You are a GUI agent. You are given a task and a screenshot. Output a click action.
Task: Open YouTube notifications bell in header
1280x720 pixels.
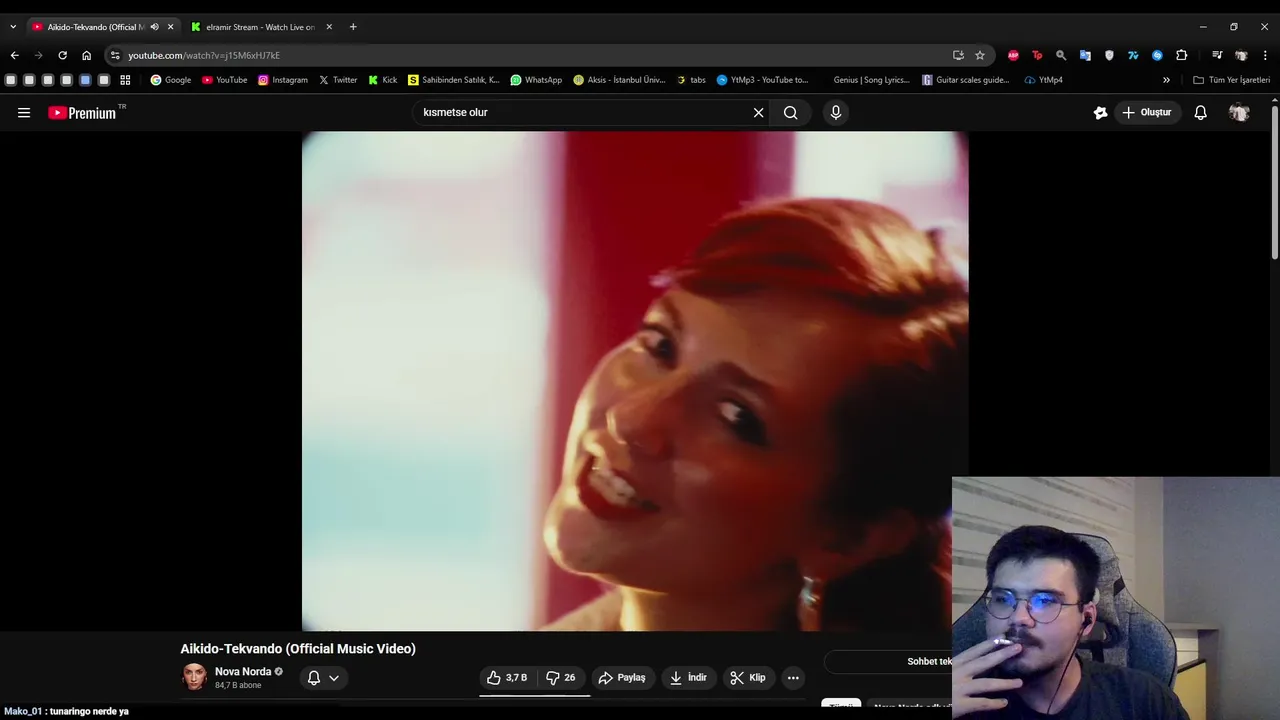click(1201, 113)
